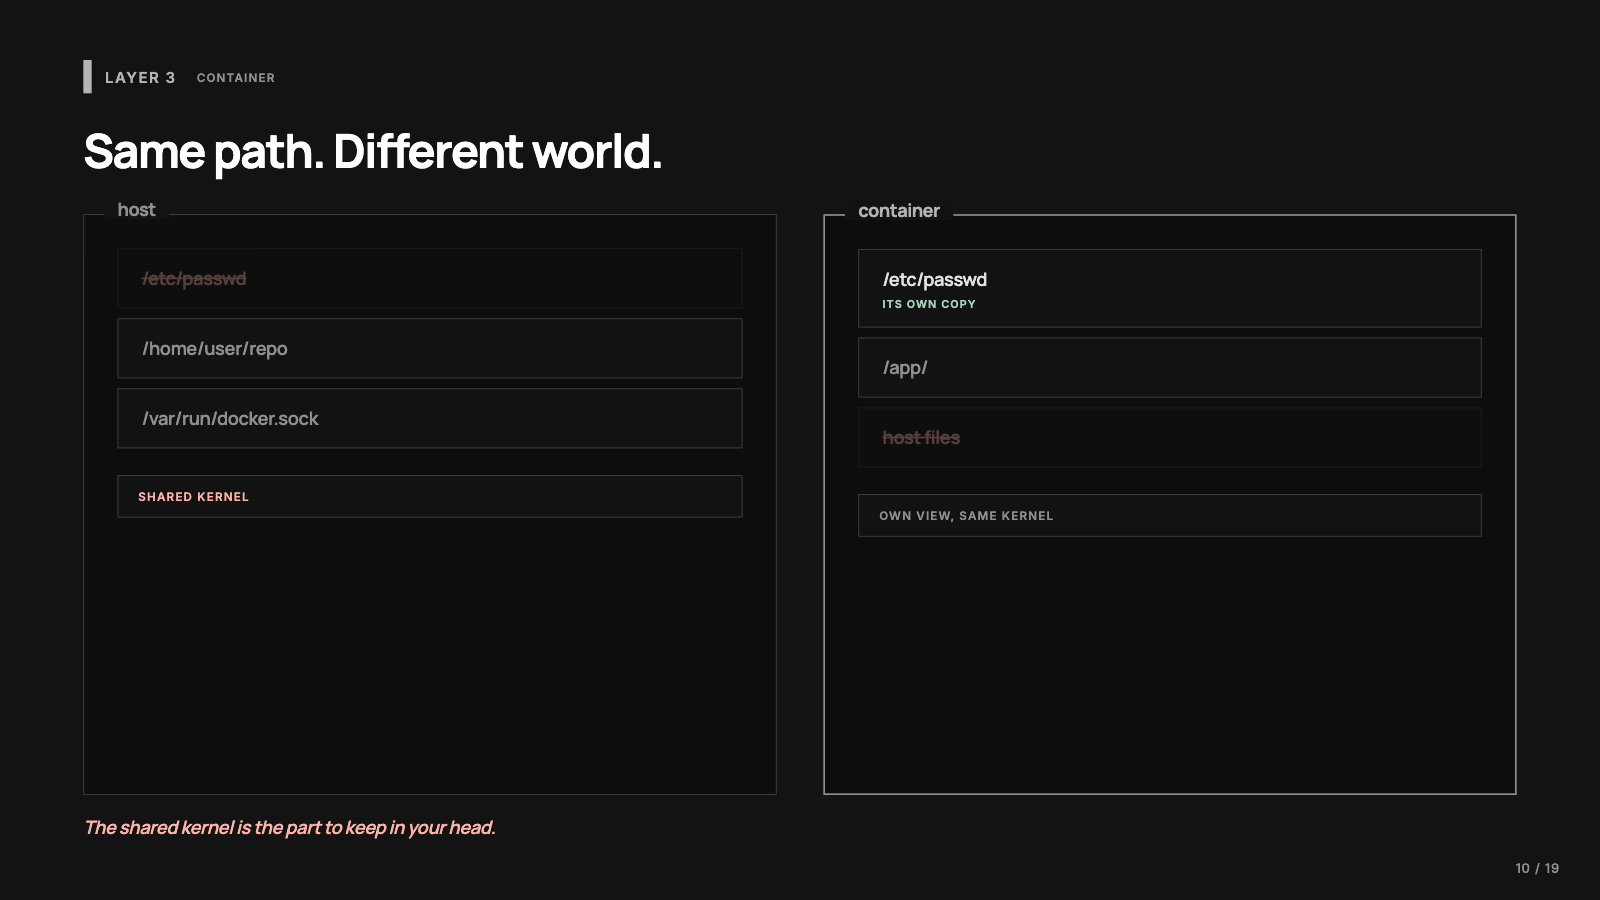Click the /var/run/docker.sock box
Screen dimensions: 1600x900
point(430,419)
